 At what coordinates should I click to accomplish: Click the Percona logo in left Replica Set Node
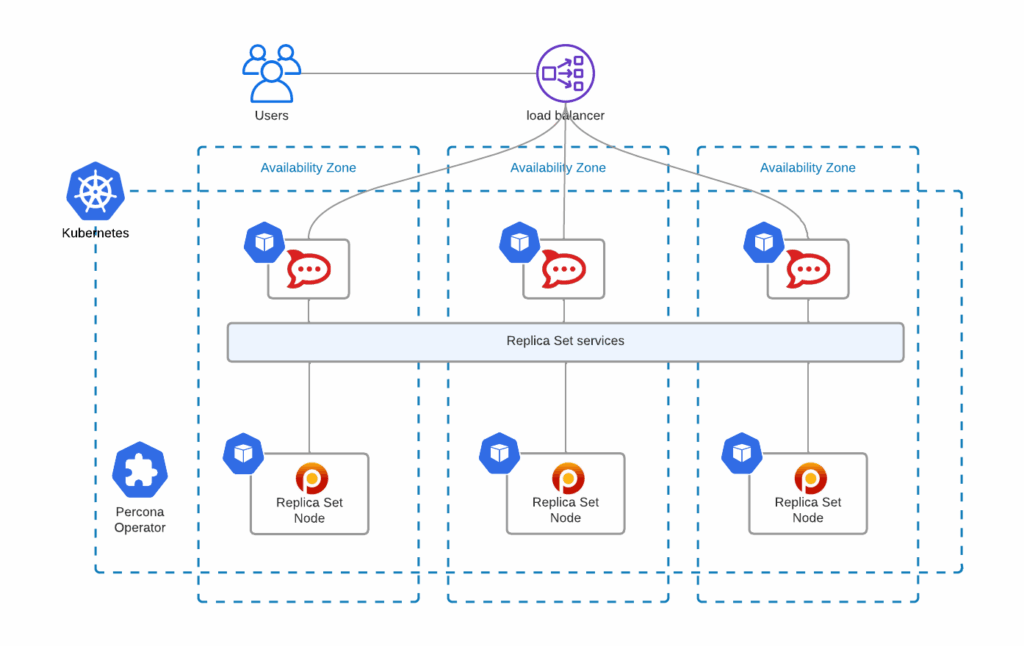pos(312,479)
